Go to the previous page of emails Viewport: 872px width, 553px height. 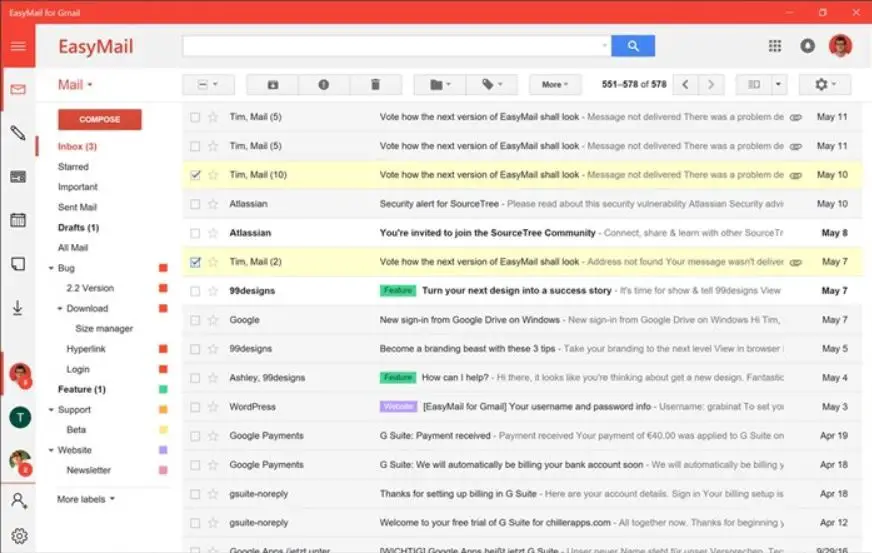coord(685,85)
